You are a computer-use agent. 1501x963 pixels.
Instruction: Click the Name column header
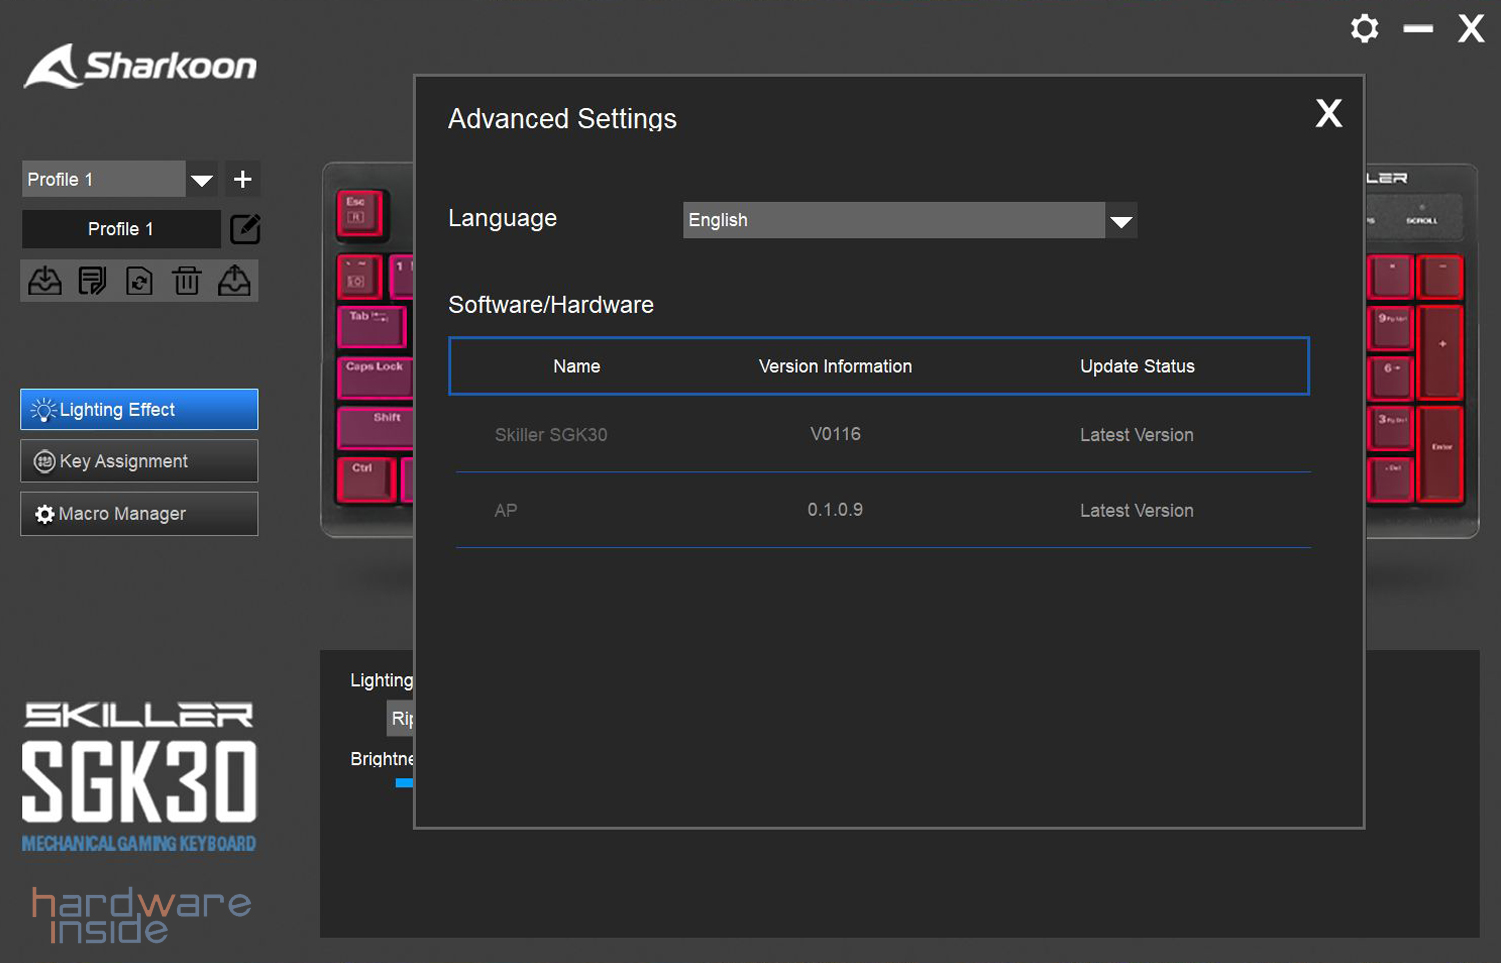[577, 366]
